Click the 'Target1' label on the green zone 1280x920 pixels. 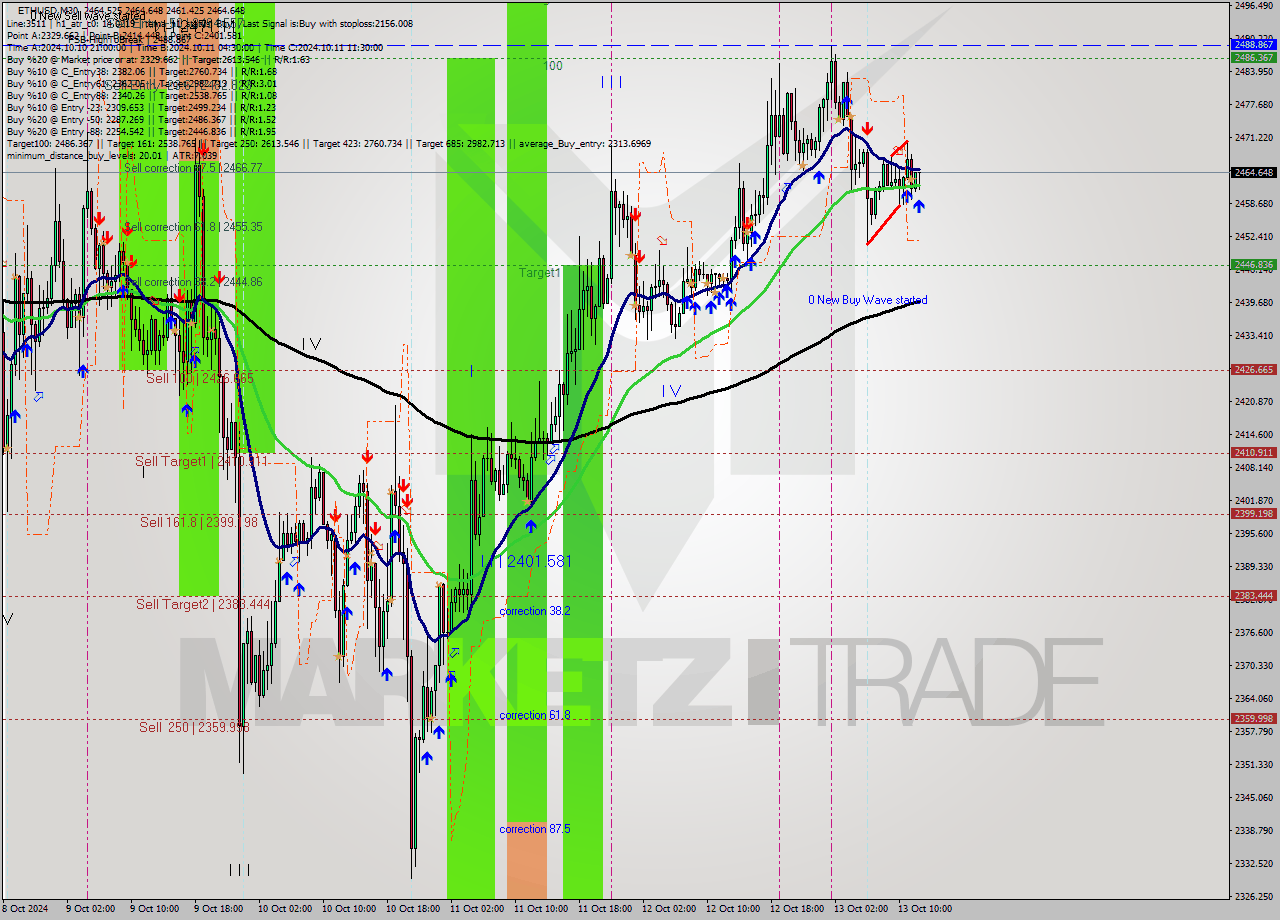click(x=540, y=272)
